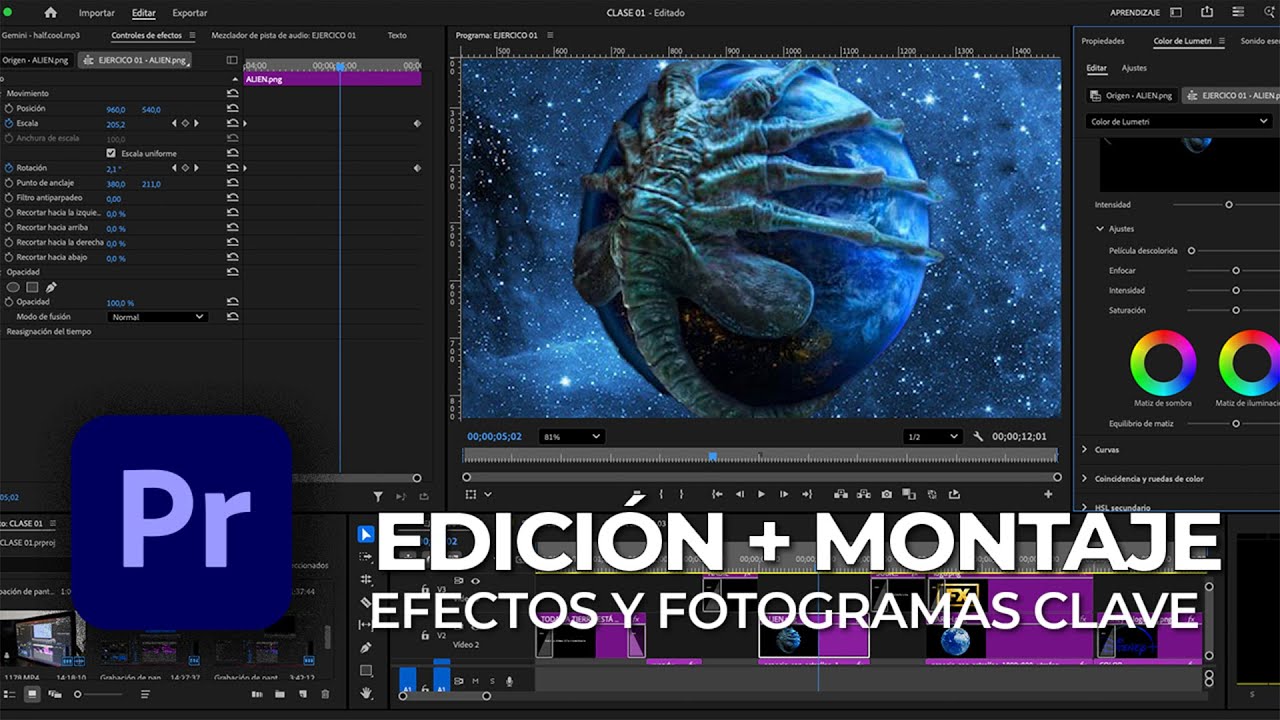Enable Opacidad animation stopwatch
The height and width of the screenshot is (720, 1280).
point(9,302)
